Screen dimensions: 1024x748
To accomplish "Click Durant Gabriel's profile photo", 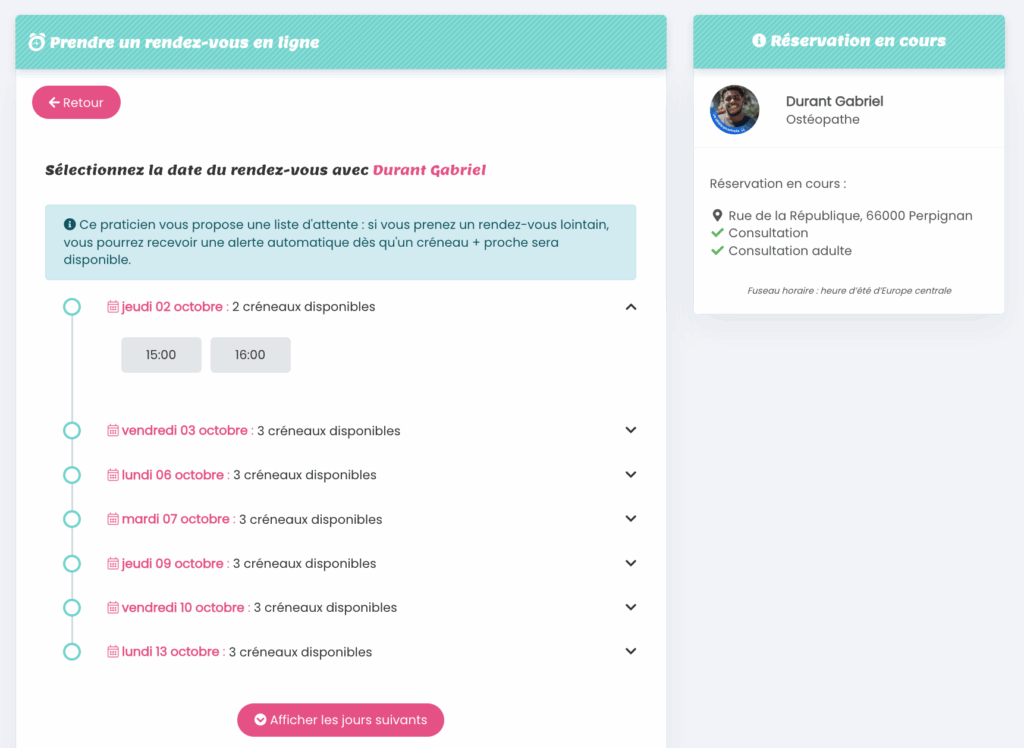I will (x=735, y=109).
